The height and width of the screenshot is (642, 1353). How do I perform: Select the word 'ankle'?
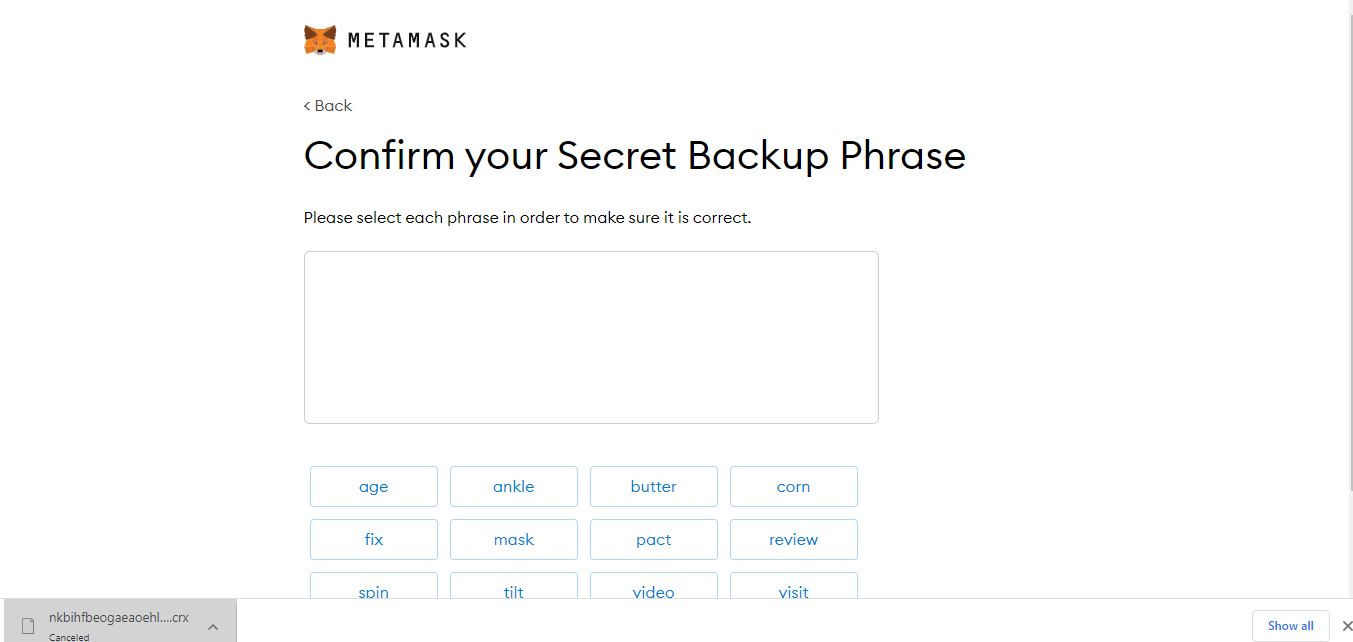[x=513, y=487]
